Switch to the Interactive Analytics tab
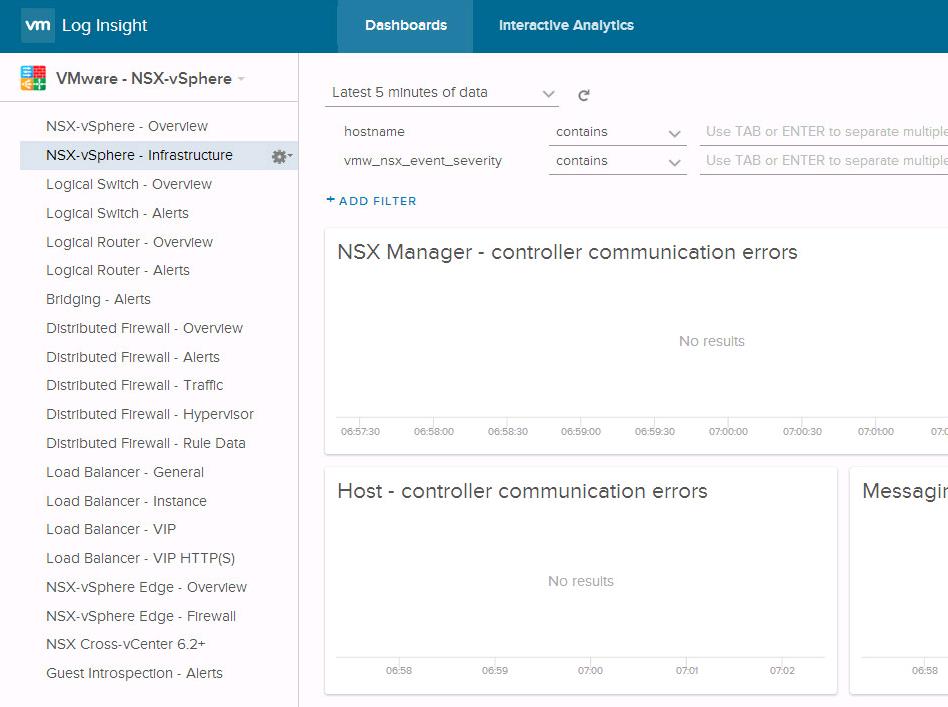The width and height of the screenshot is (948, 707). [x=566, y=26]
